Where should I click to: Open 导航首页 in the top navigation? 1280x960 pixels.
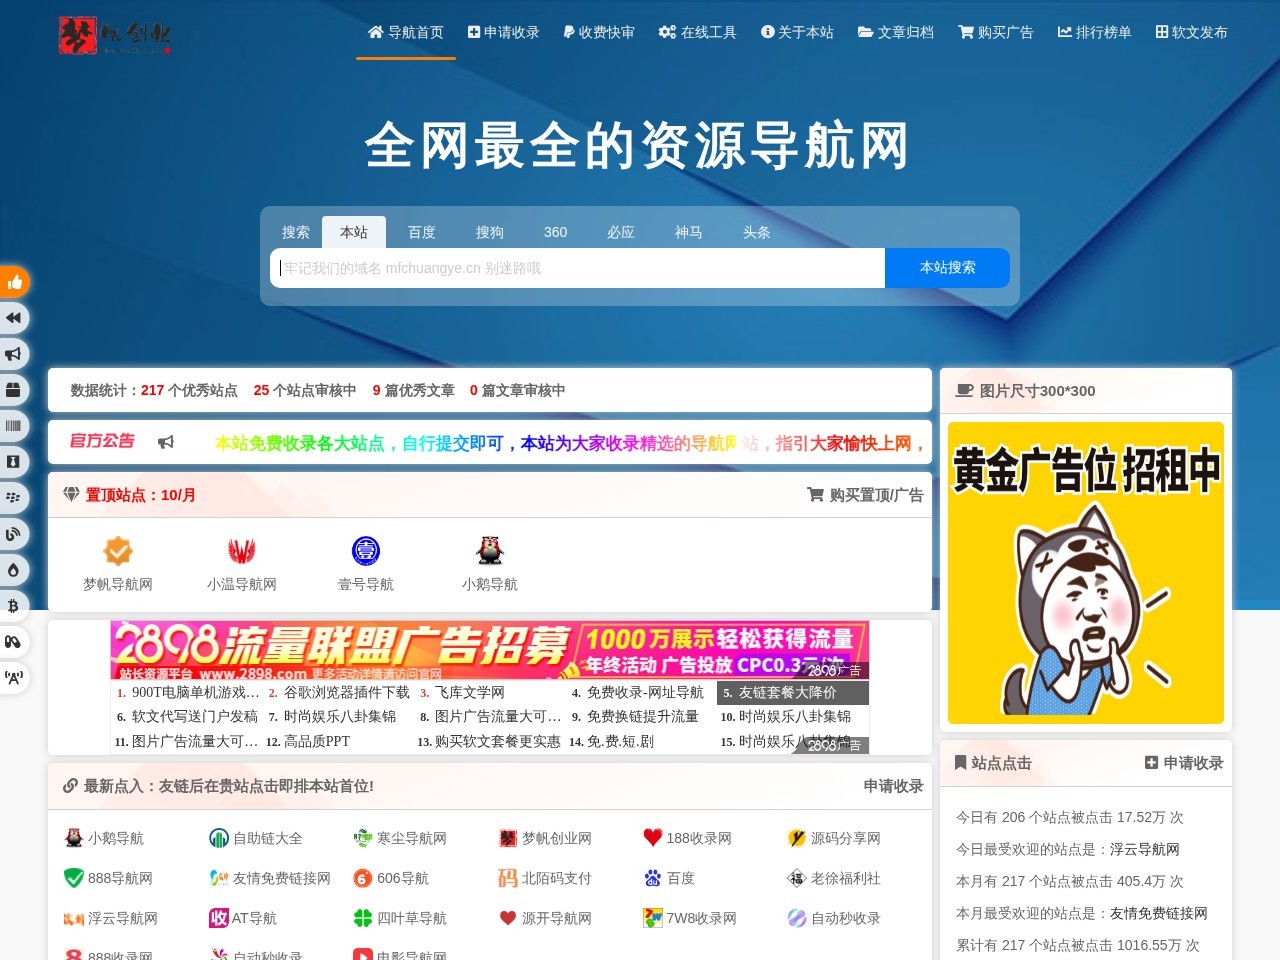(x=406, y=32)
